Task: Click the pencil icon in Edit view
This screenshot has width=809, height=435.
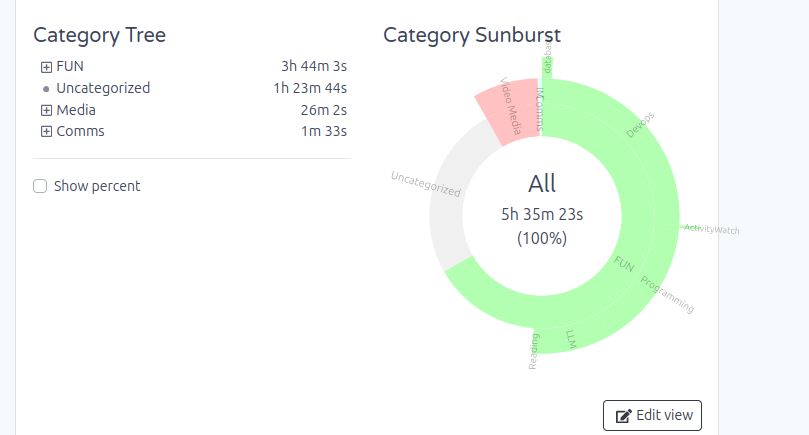Action: (623, 416)
